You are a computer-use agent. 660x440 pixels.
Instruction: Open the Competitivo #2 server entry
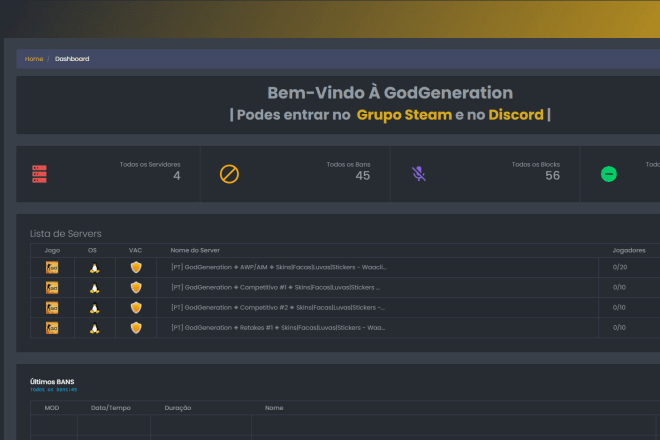point(278,308)
